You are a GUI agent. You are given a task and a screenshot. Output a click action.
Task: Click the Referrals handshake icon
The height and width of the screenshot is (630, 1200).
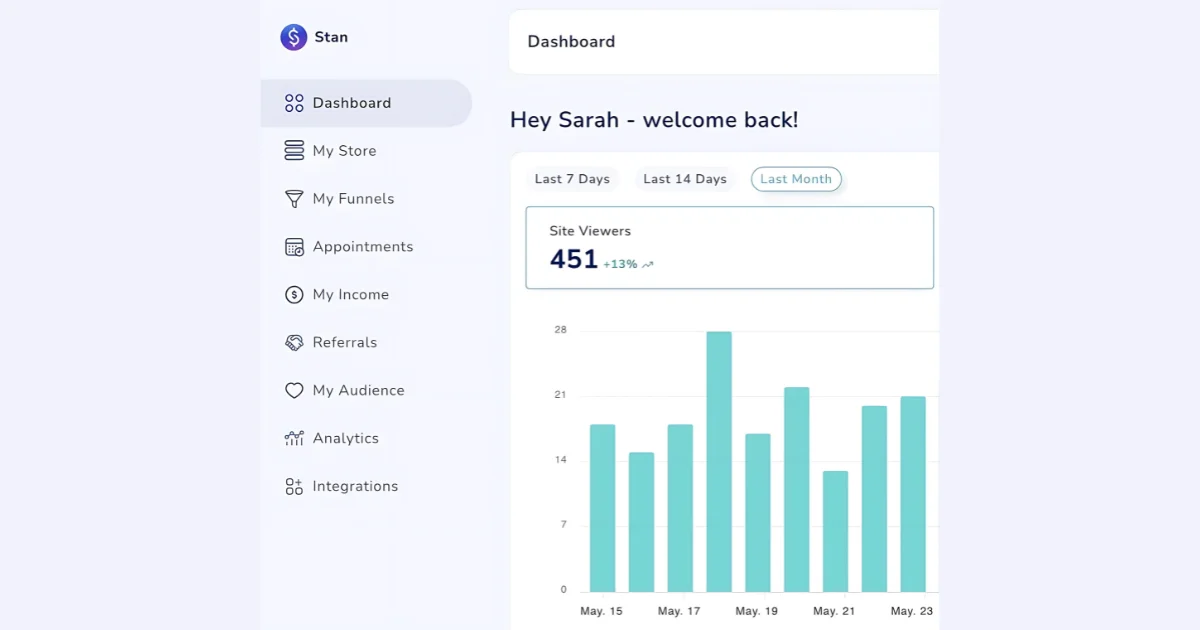pyautogui.click(x=294, y=343)
